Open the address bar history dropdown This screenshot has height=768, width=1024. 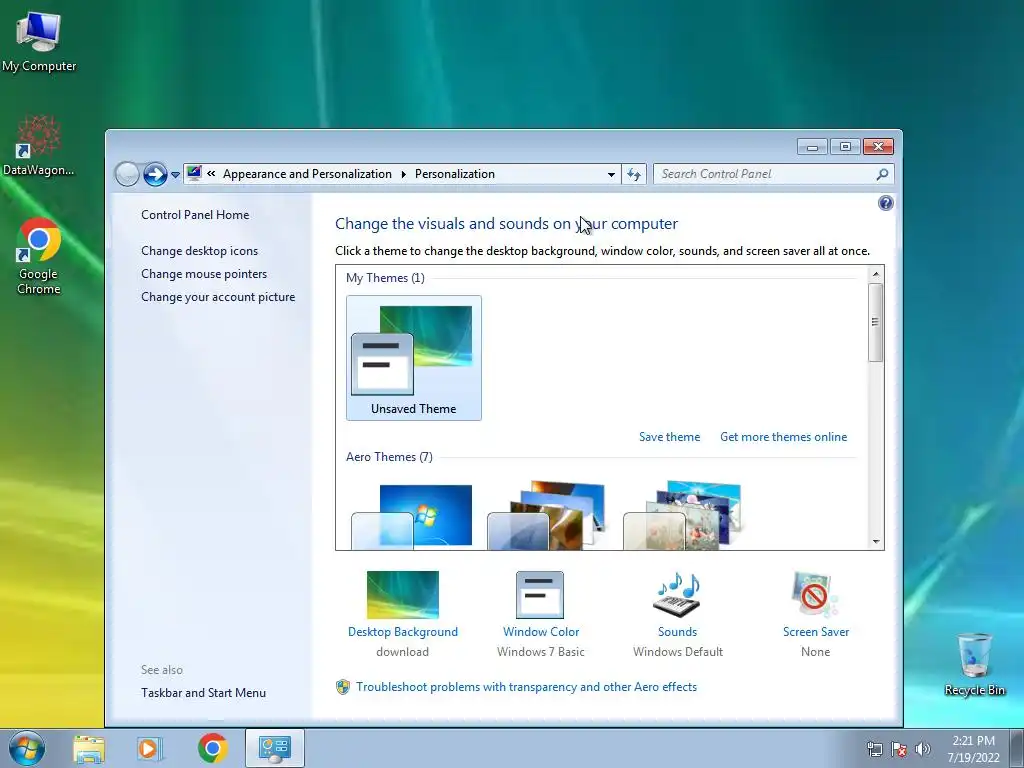click(611, 174)
